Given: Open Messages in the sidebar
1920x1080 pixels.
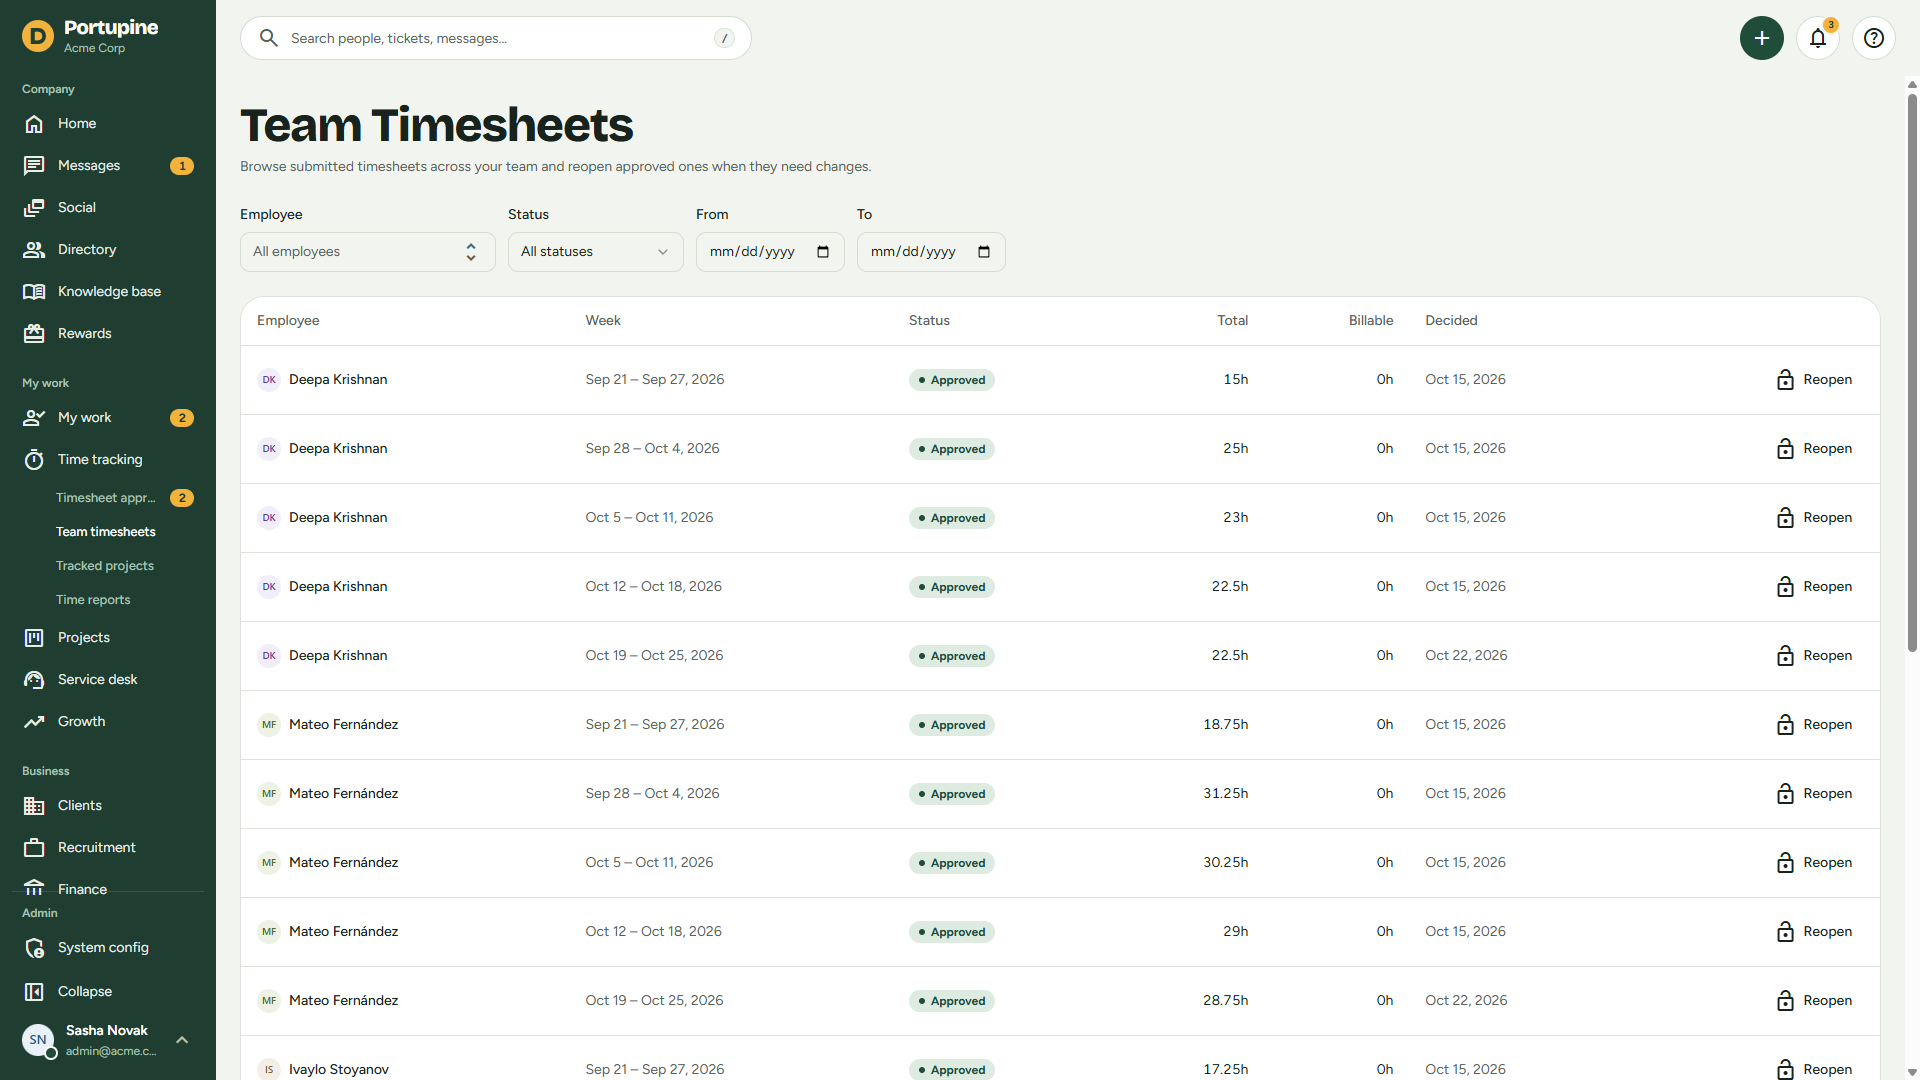Looking at the screenshot, I should [108, 166].
